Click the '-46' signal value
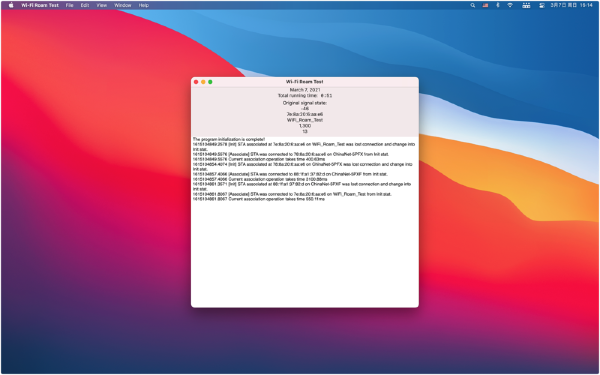The image size is (600, 375). 305,109
